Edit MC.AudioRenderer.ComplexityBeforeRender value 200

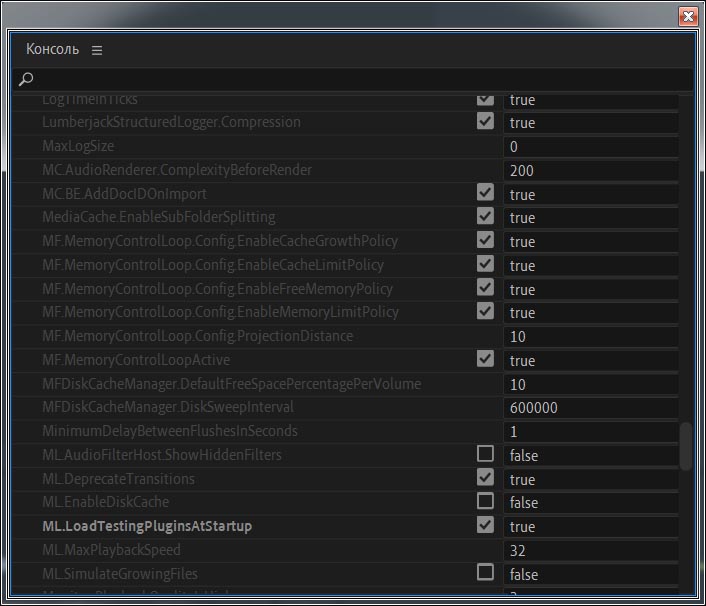(591, 171)
